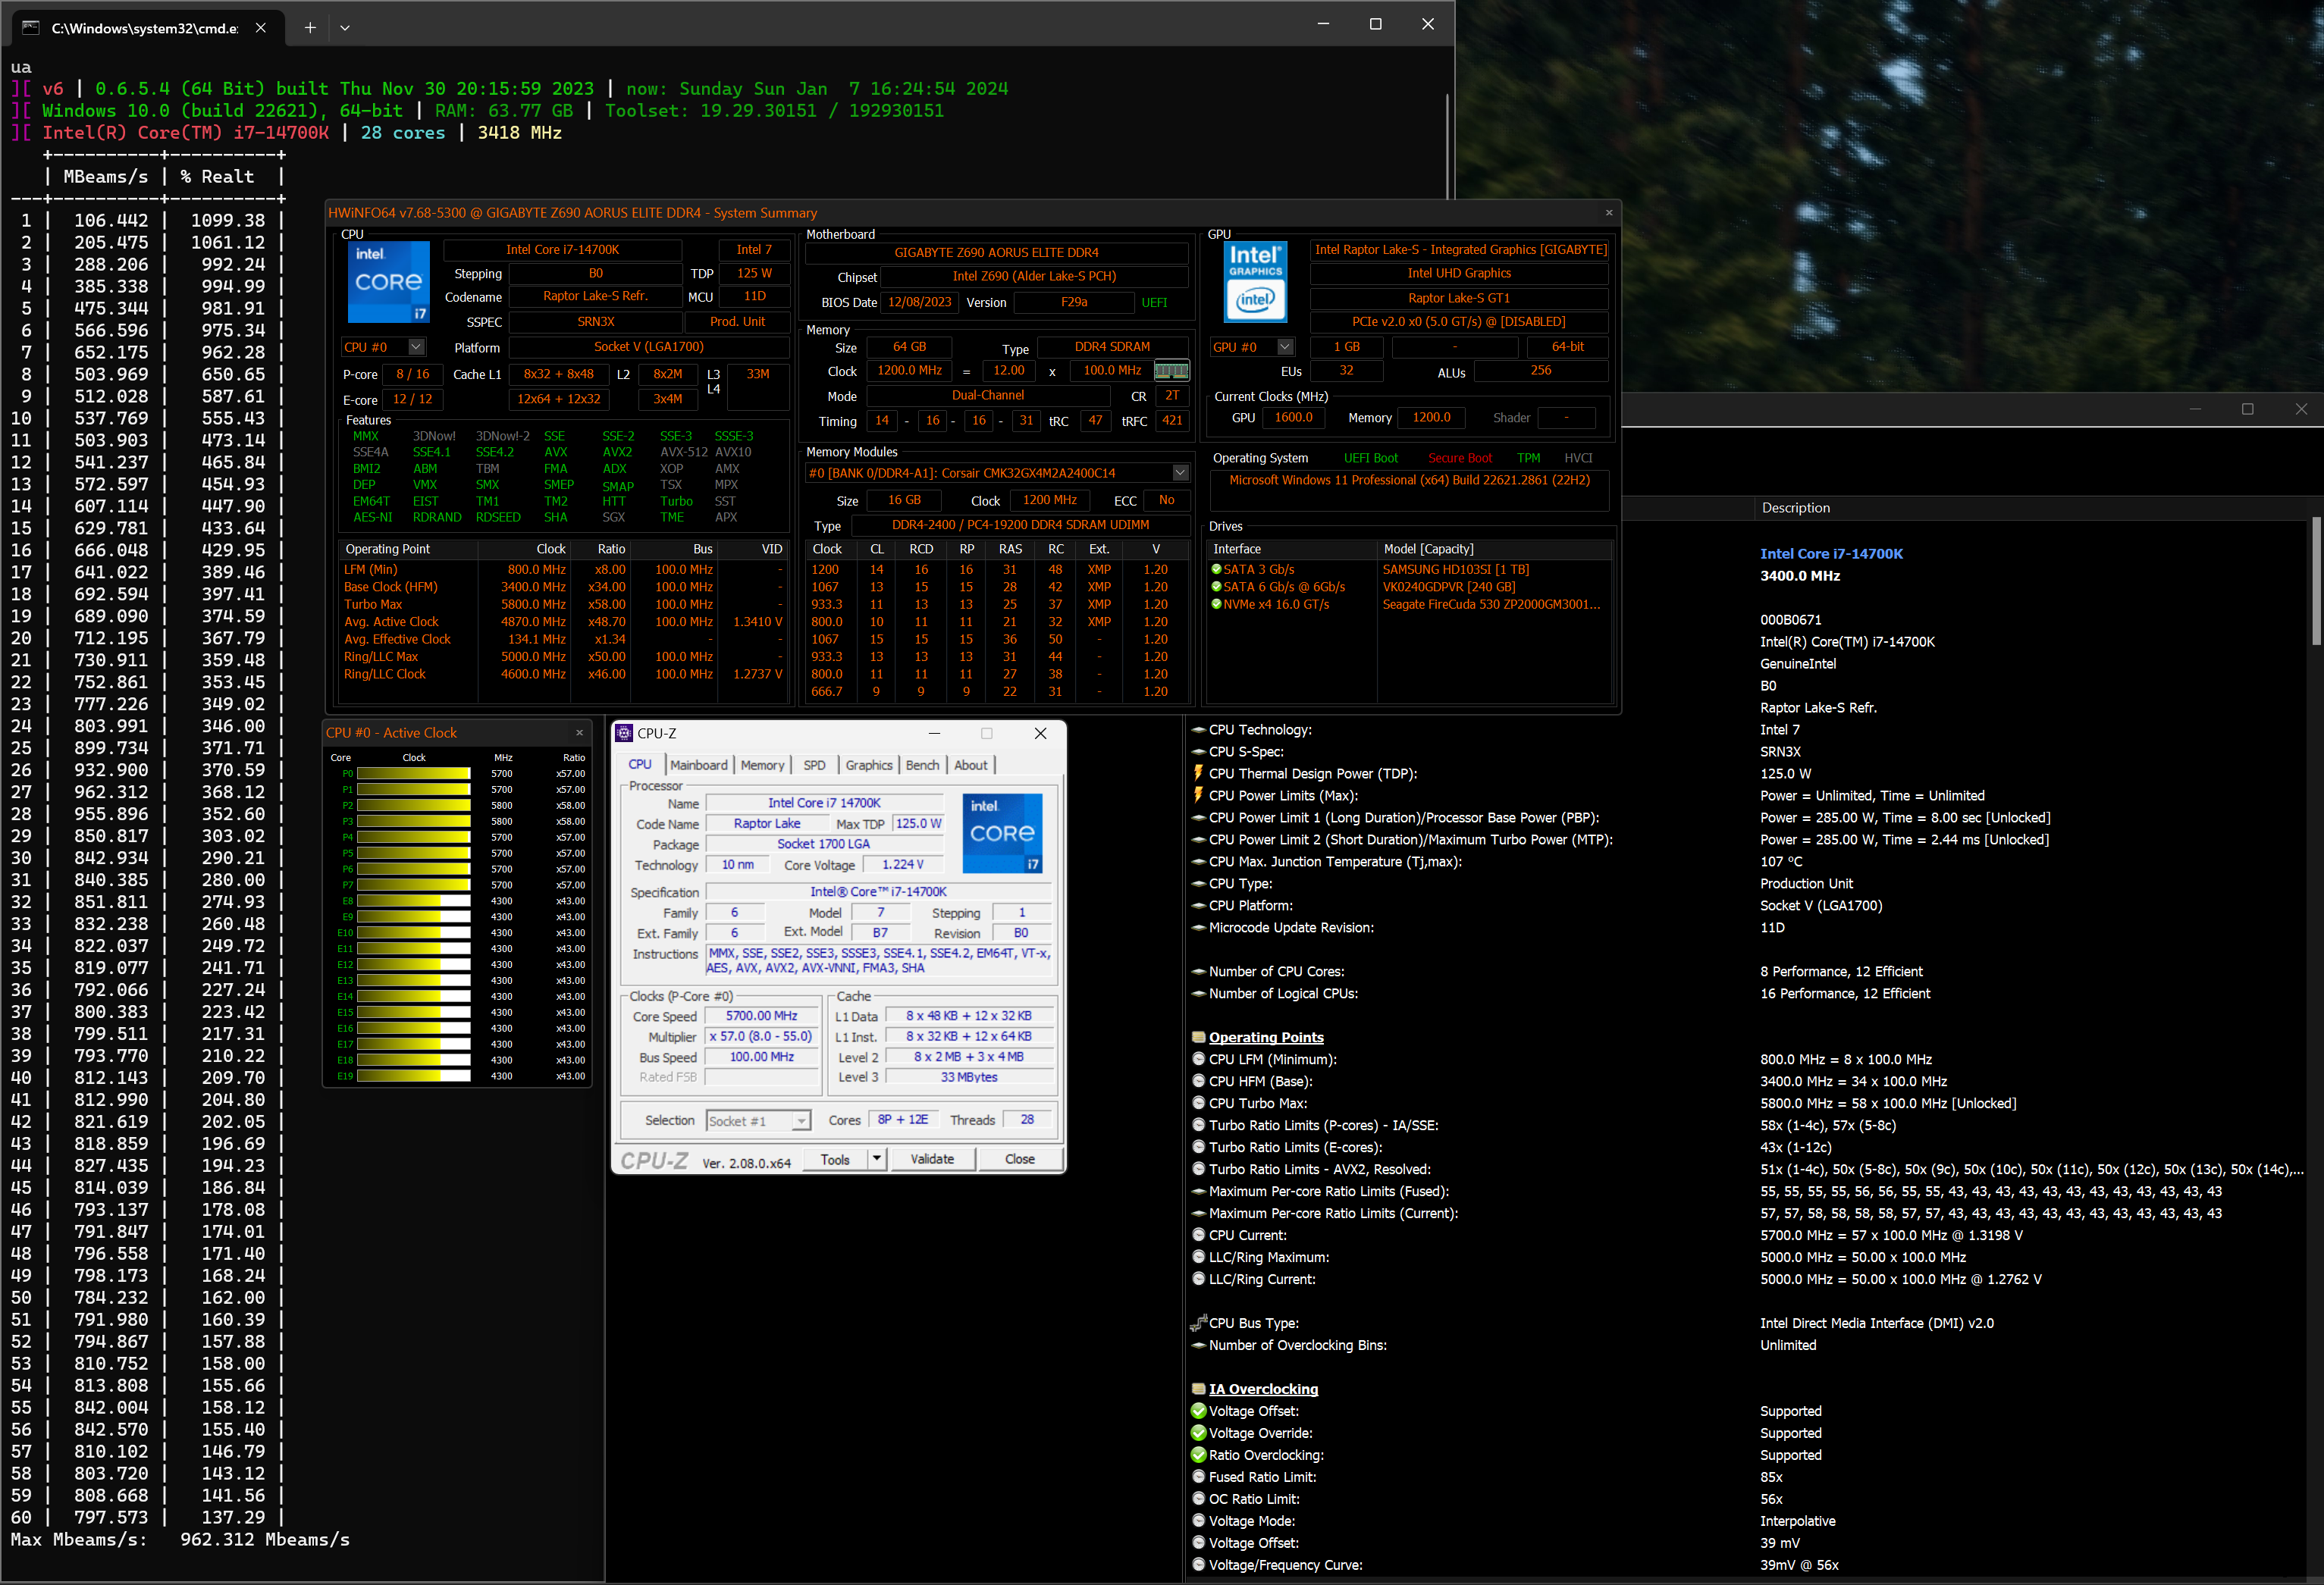
Task: Select the IA Overclocking section header
Action: [x=1263, y=1390]
